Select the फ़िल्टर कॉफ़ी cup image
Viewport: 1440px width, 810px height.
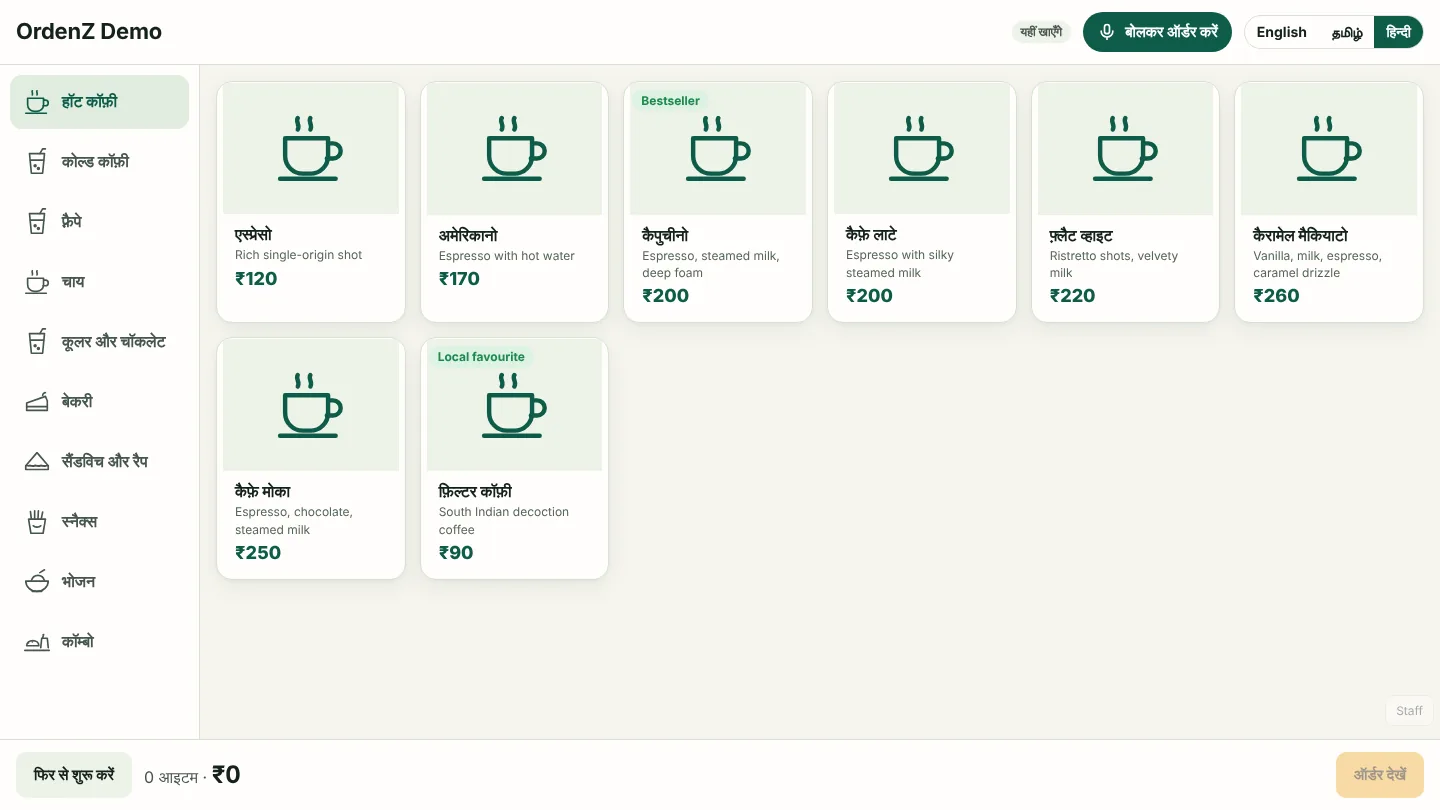click(x=514, y=405)
